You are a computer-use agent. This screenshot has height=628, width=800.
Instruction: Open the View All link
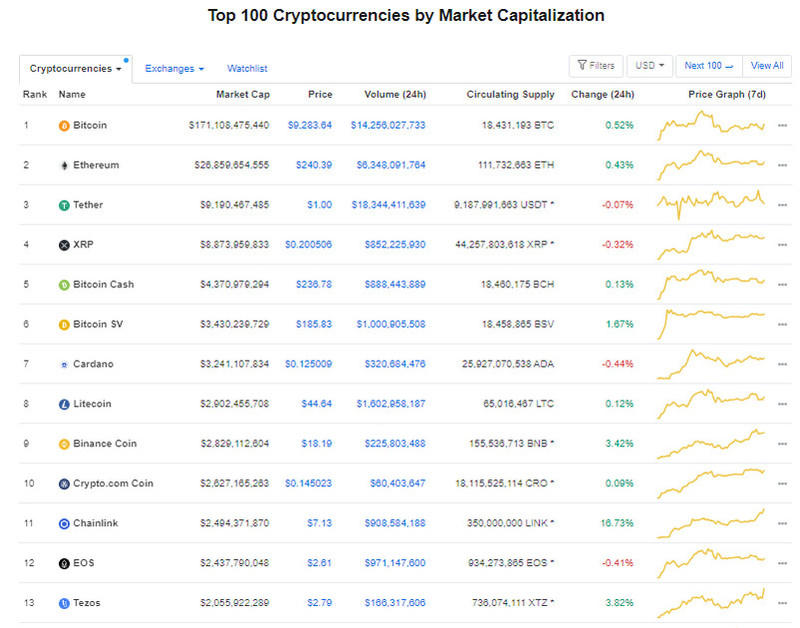click(x=766, y=65)
